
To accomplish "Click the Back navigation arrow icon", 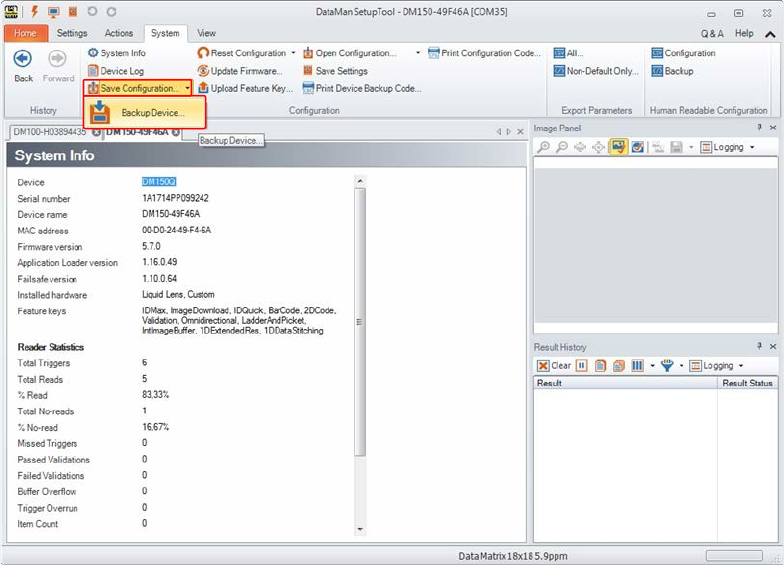I will tap(22, 59).
